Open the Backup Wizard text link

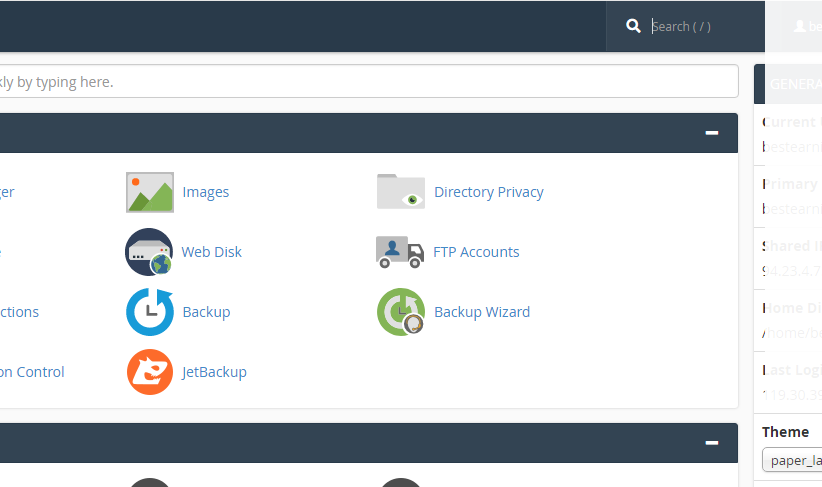(482, 312)
